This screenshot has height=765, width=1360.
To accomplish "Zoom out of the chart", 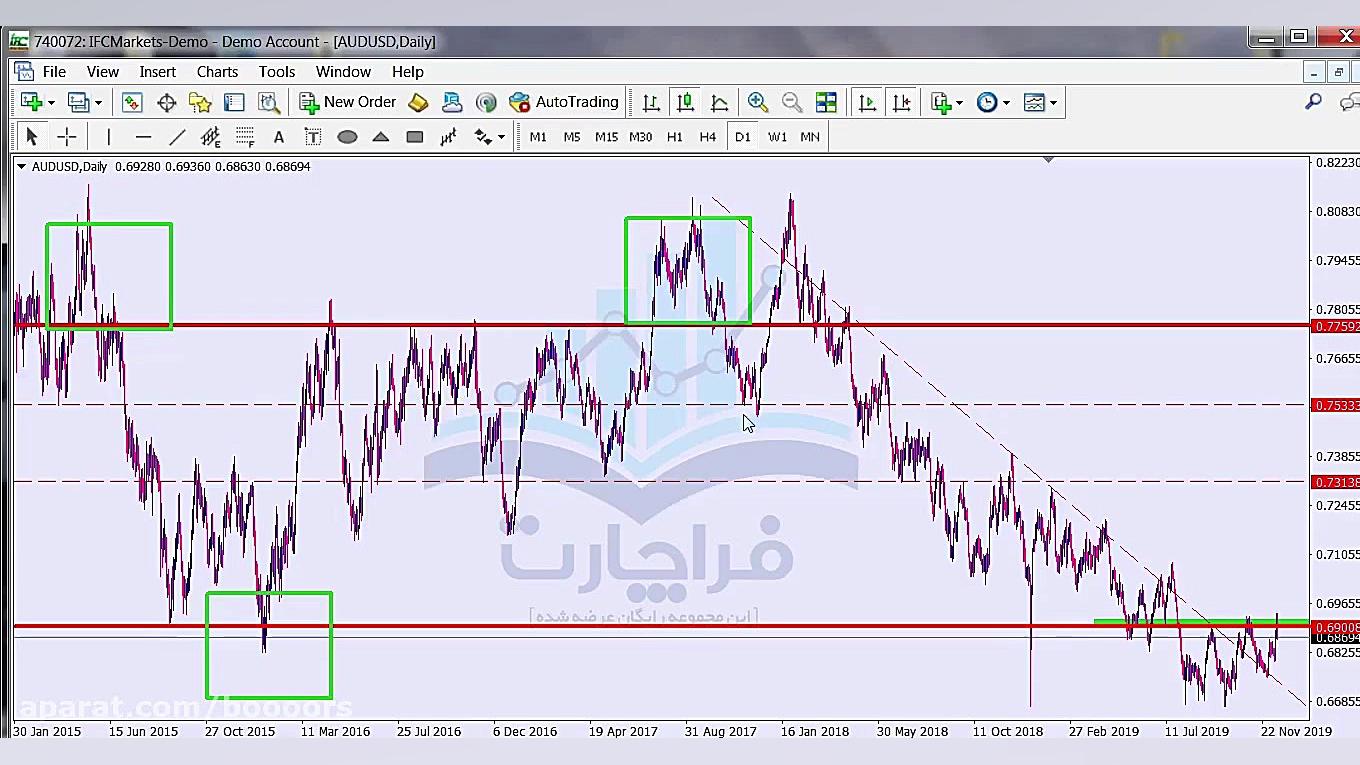I will (x=791, y=102).
